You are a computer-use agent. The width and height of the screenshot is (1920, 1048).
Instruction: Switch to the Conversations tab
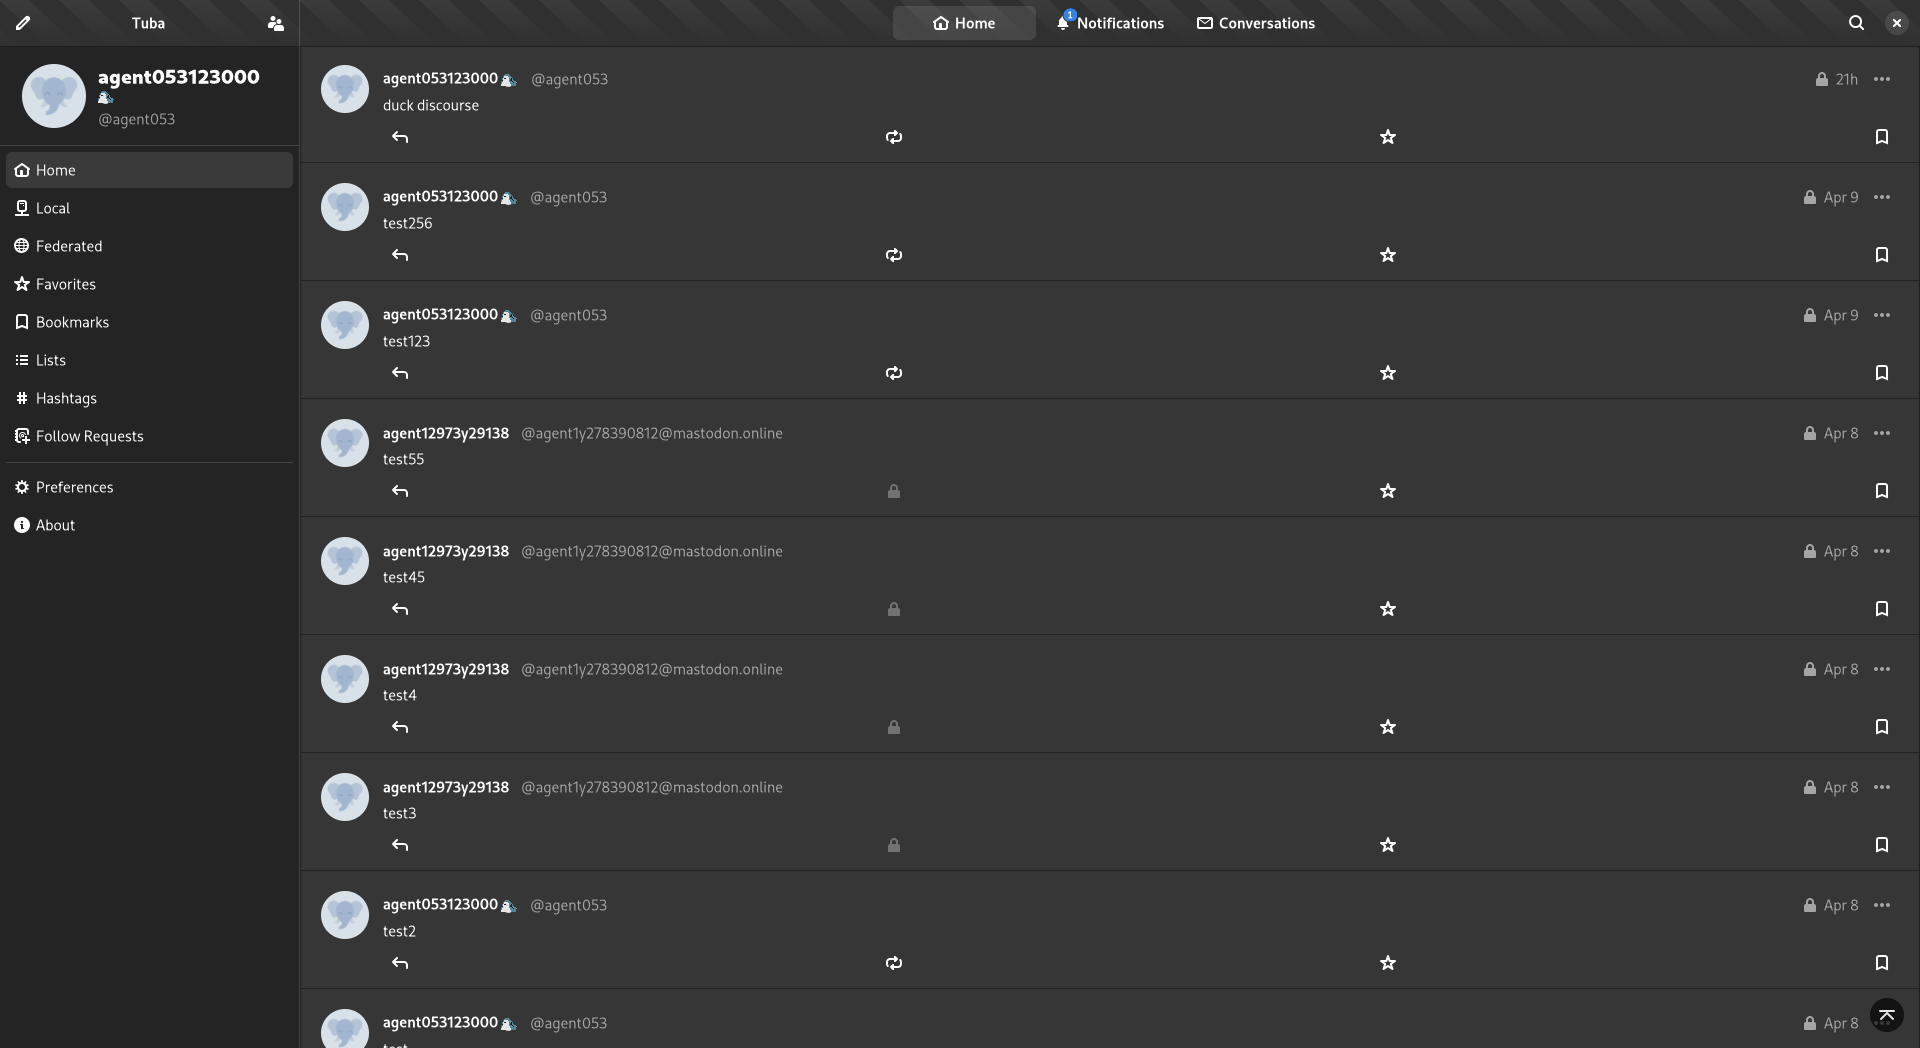1255,23
